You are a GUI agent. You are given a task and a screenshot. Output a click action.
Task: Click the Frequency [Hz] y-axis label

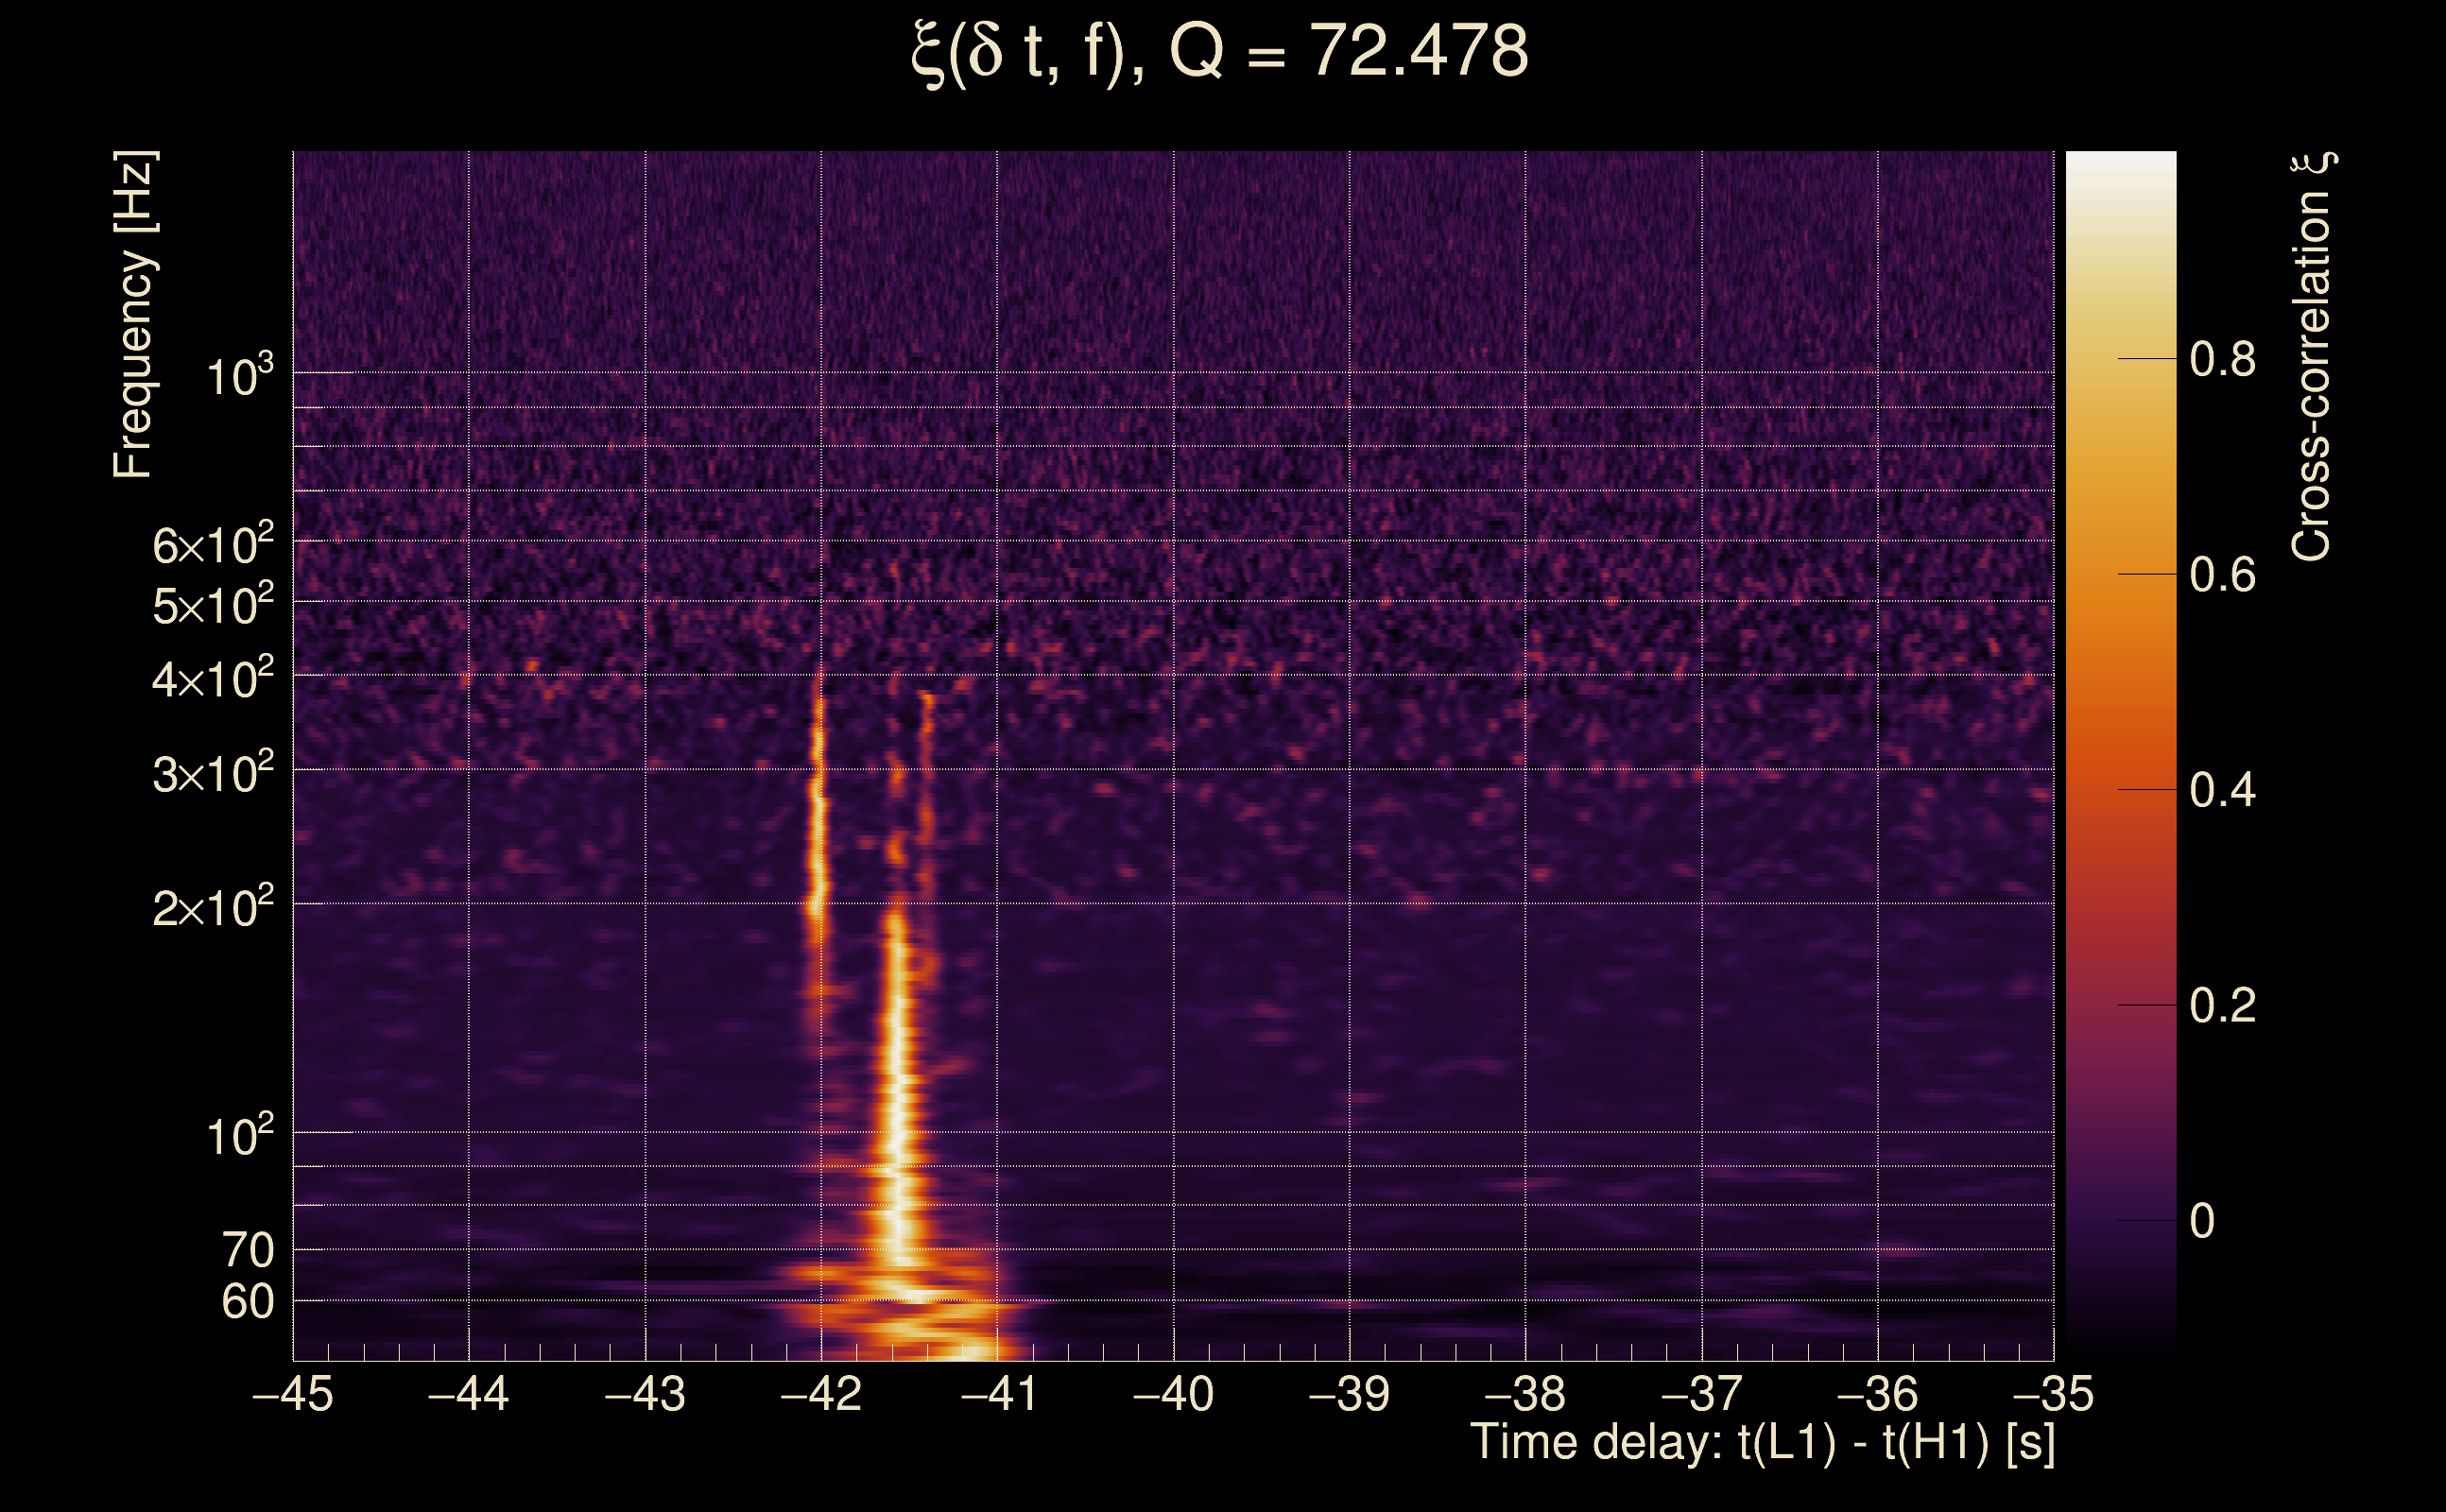134,314
